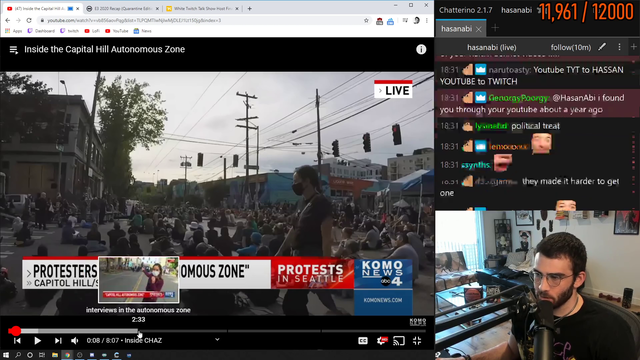Open a new browser tab
Image resolution: width=640 pixels, height=360 pixels.
pyautogui.click(x=249, y=8)
